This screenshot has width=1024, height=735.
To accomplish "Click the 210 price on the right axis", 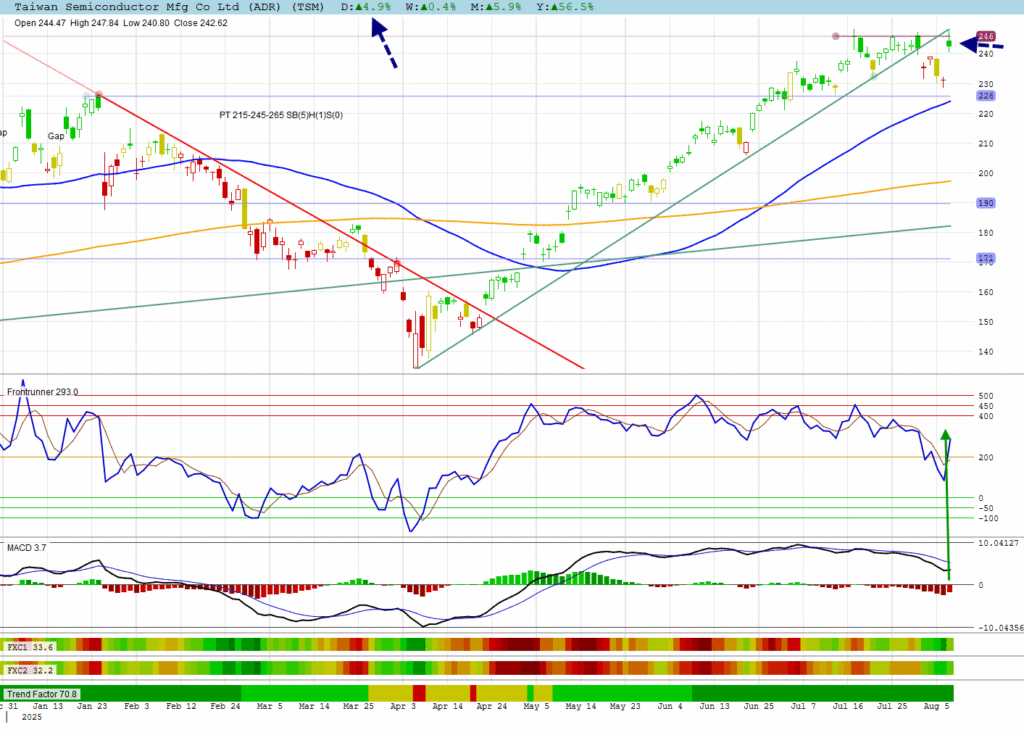I will (x=985, y=144).
